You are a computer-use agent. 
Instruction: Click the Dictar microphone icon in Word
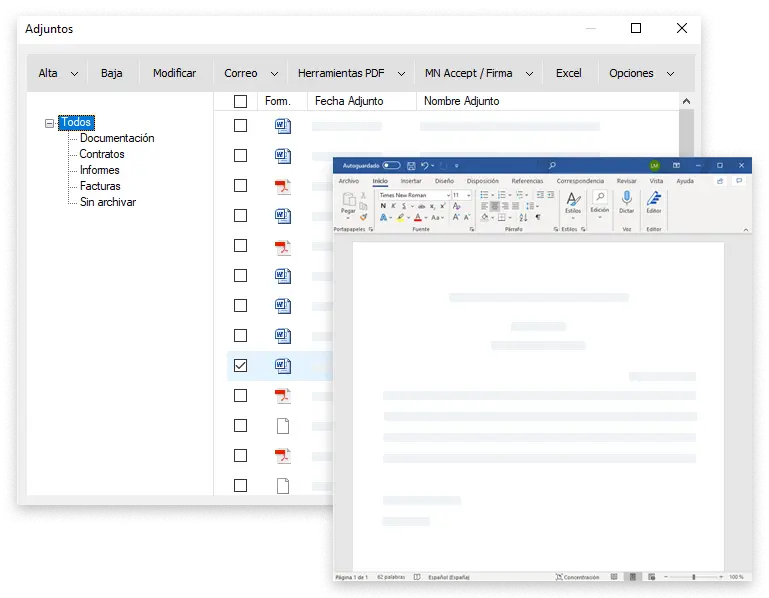[626, 199]
